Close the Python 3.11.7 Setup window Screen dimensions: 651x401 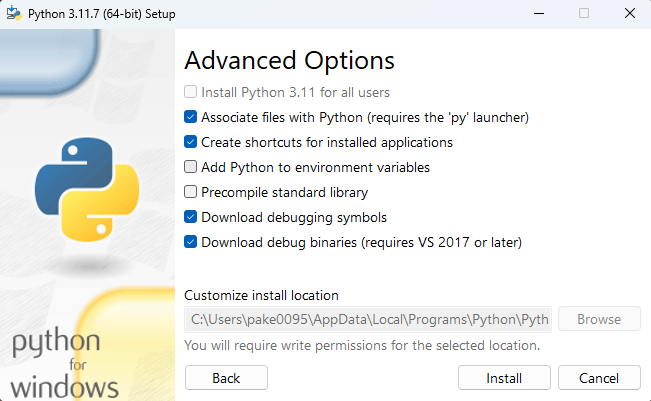629,13
